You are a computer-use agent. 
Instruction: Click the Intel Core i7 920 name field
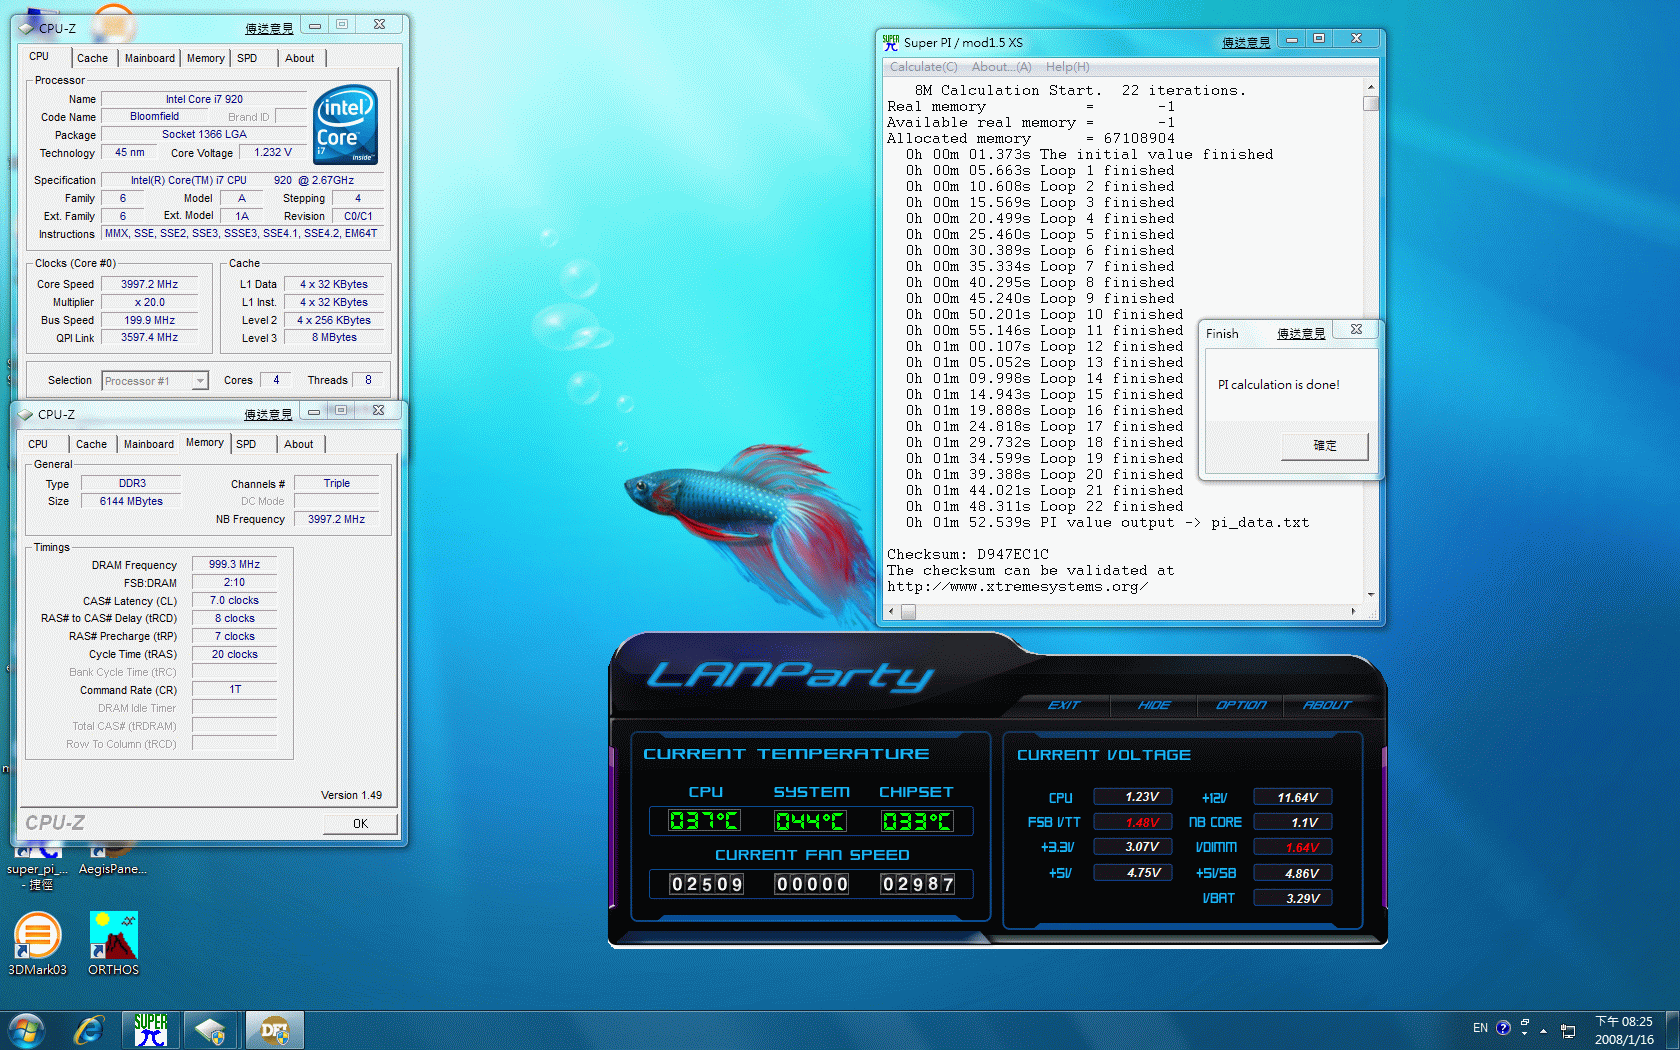[x=204, y=99]
